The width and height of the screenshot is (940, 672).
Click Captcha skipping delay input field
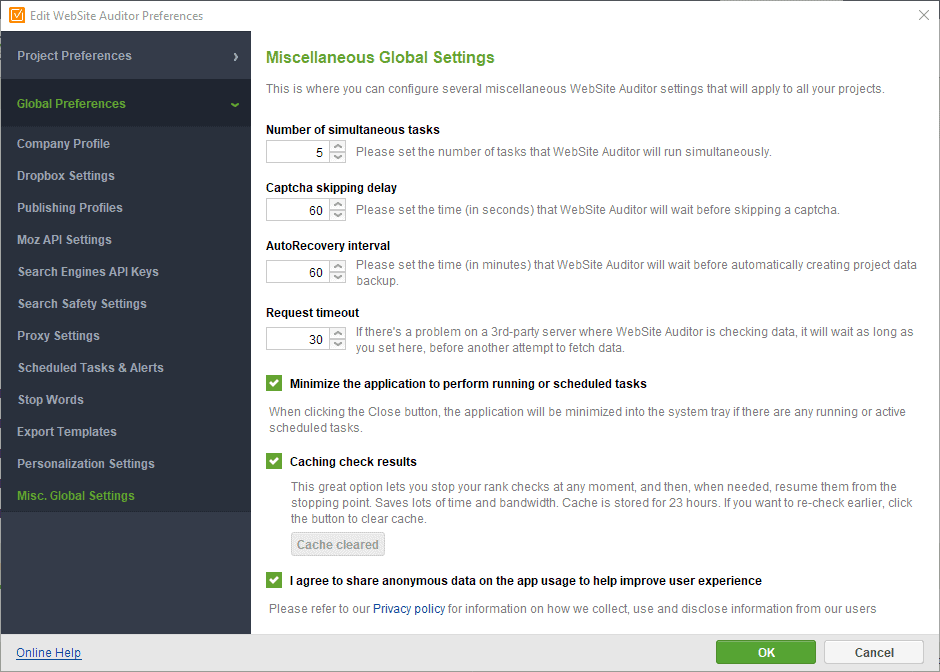pyautogui.click(x=298, y=210)
